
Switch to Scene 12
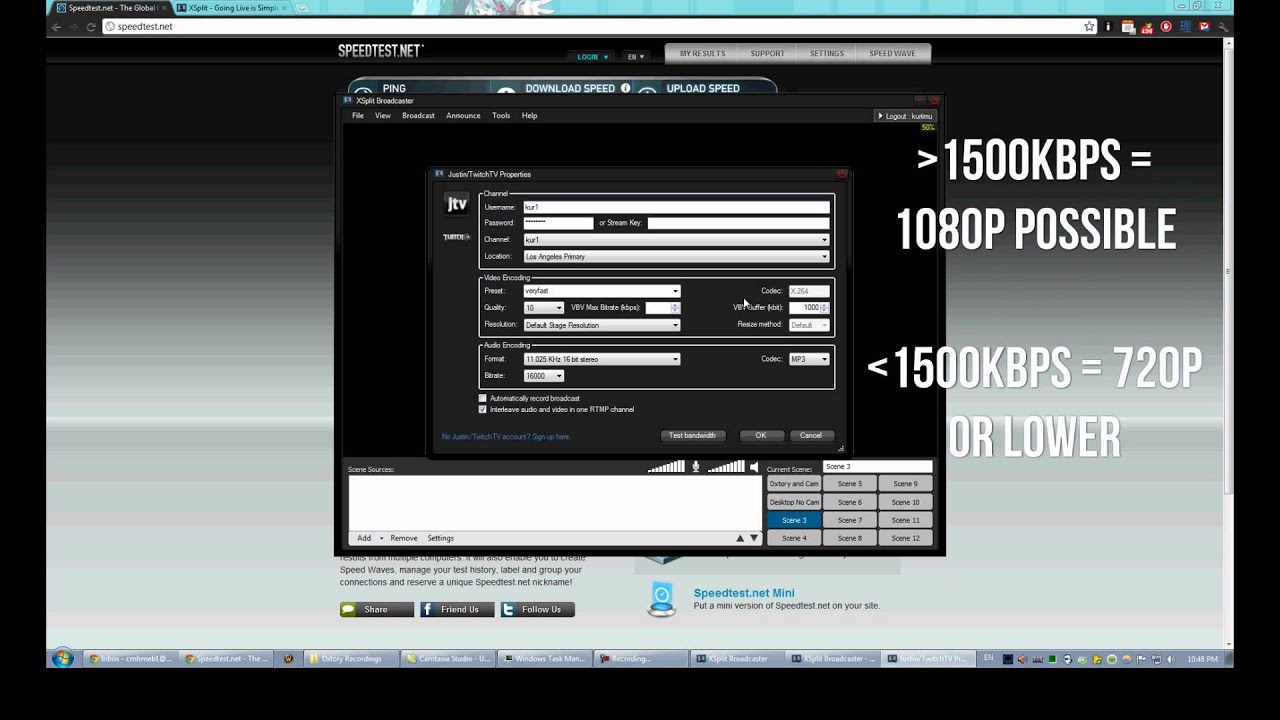(905, 538)
